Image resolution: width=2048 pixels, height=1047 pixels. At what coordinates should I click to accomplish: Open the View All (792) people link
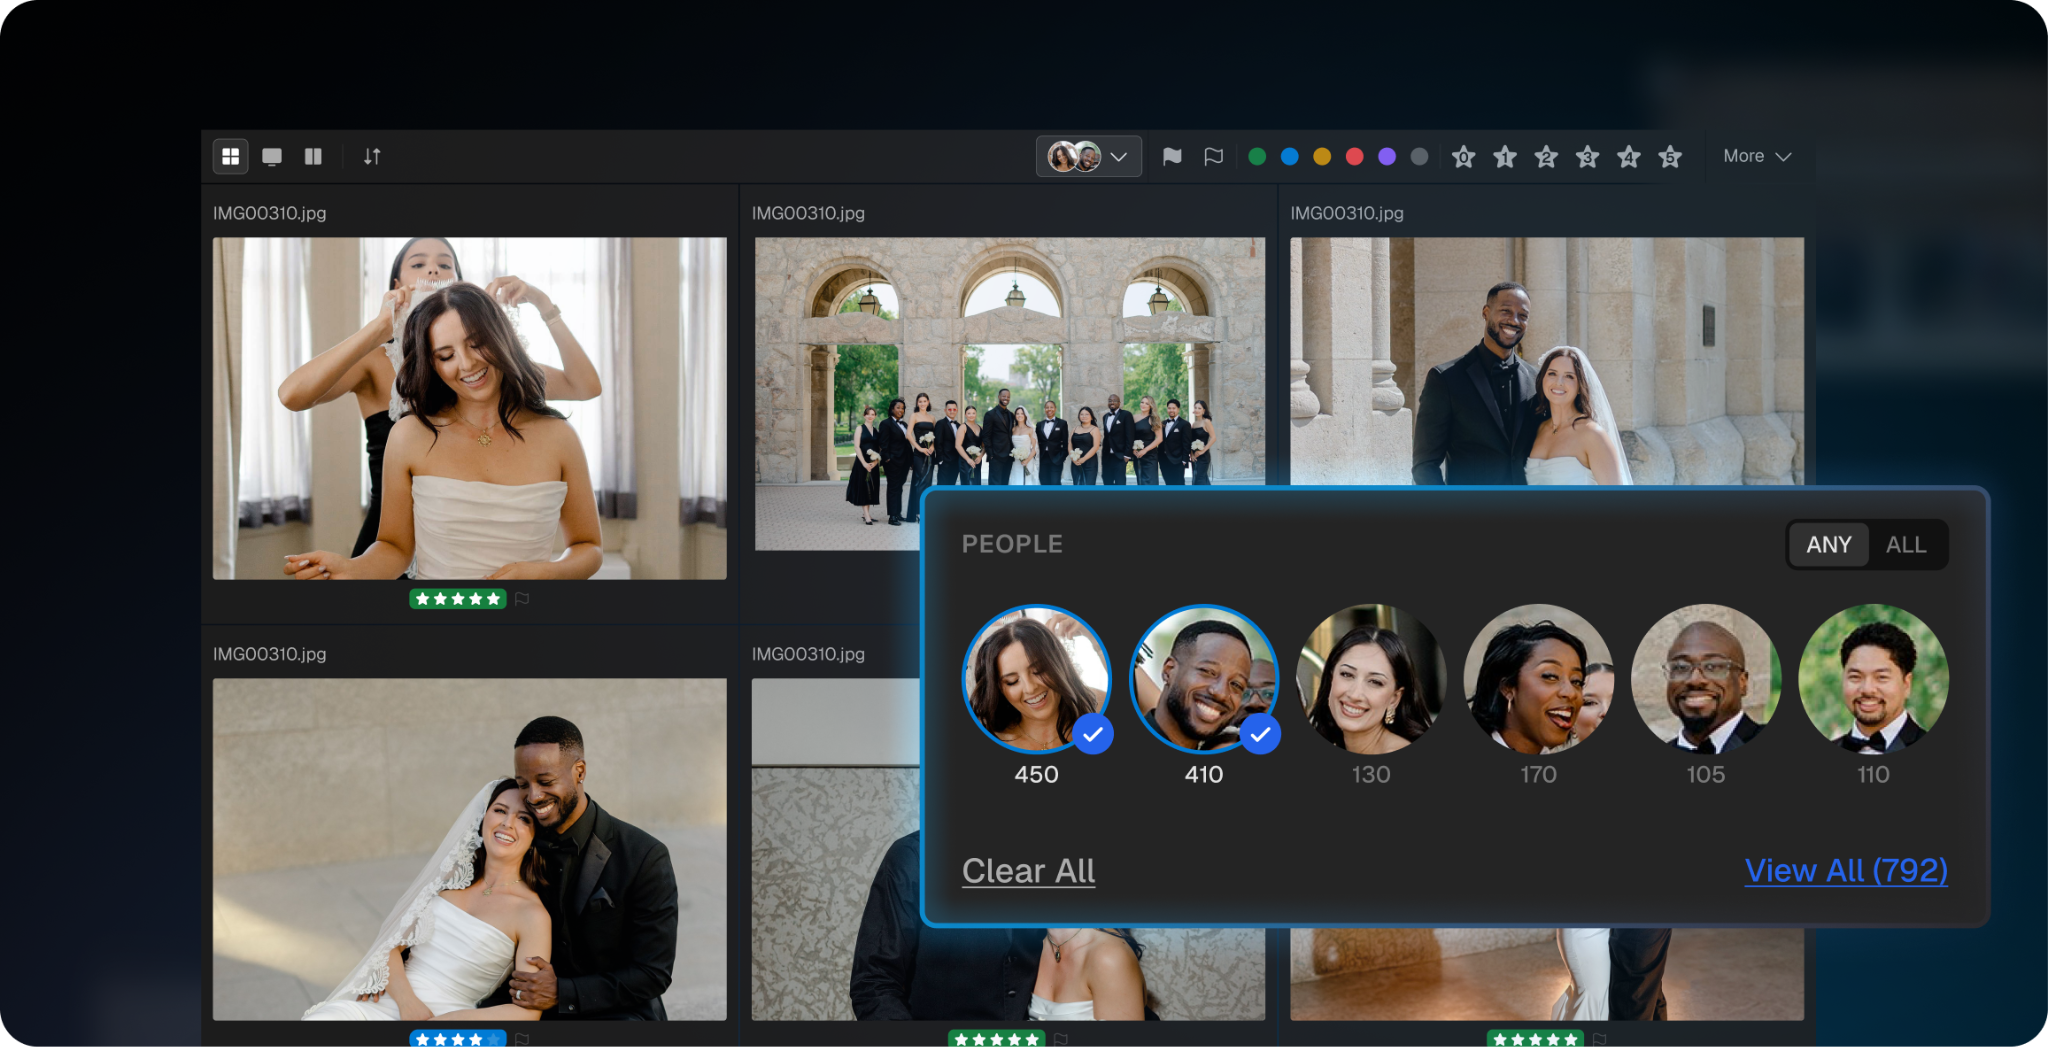pyautogui.click(x=1846, y=871)
